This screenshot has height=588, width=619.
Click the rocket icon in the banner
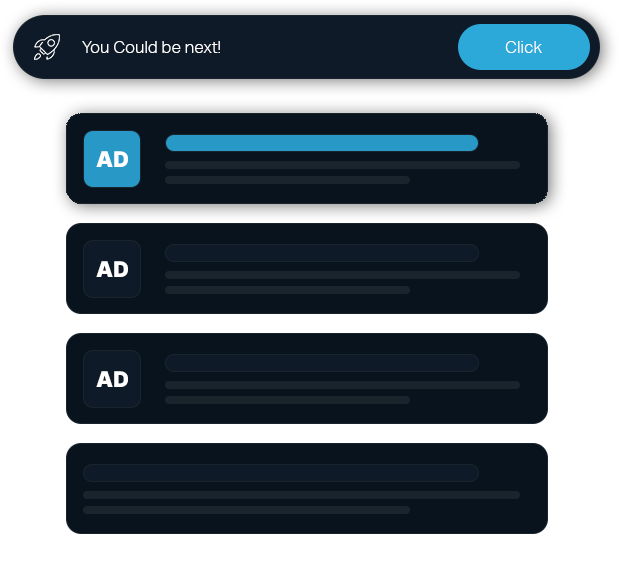click(x=47, y=47)
